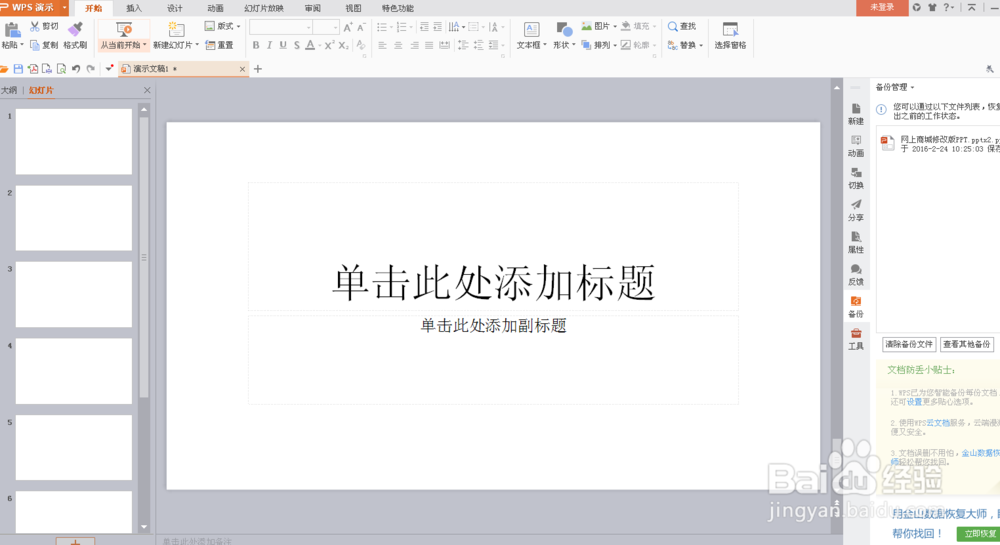Click the Export to PDF icon
Screen dimensions: 1000x545
33,69
